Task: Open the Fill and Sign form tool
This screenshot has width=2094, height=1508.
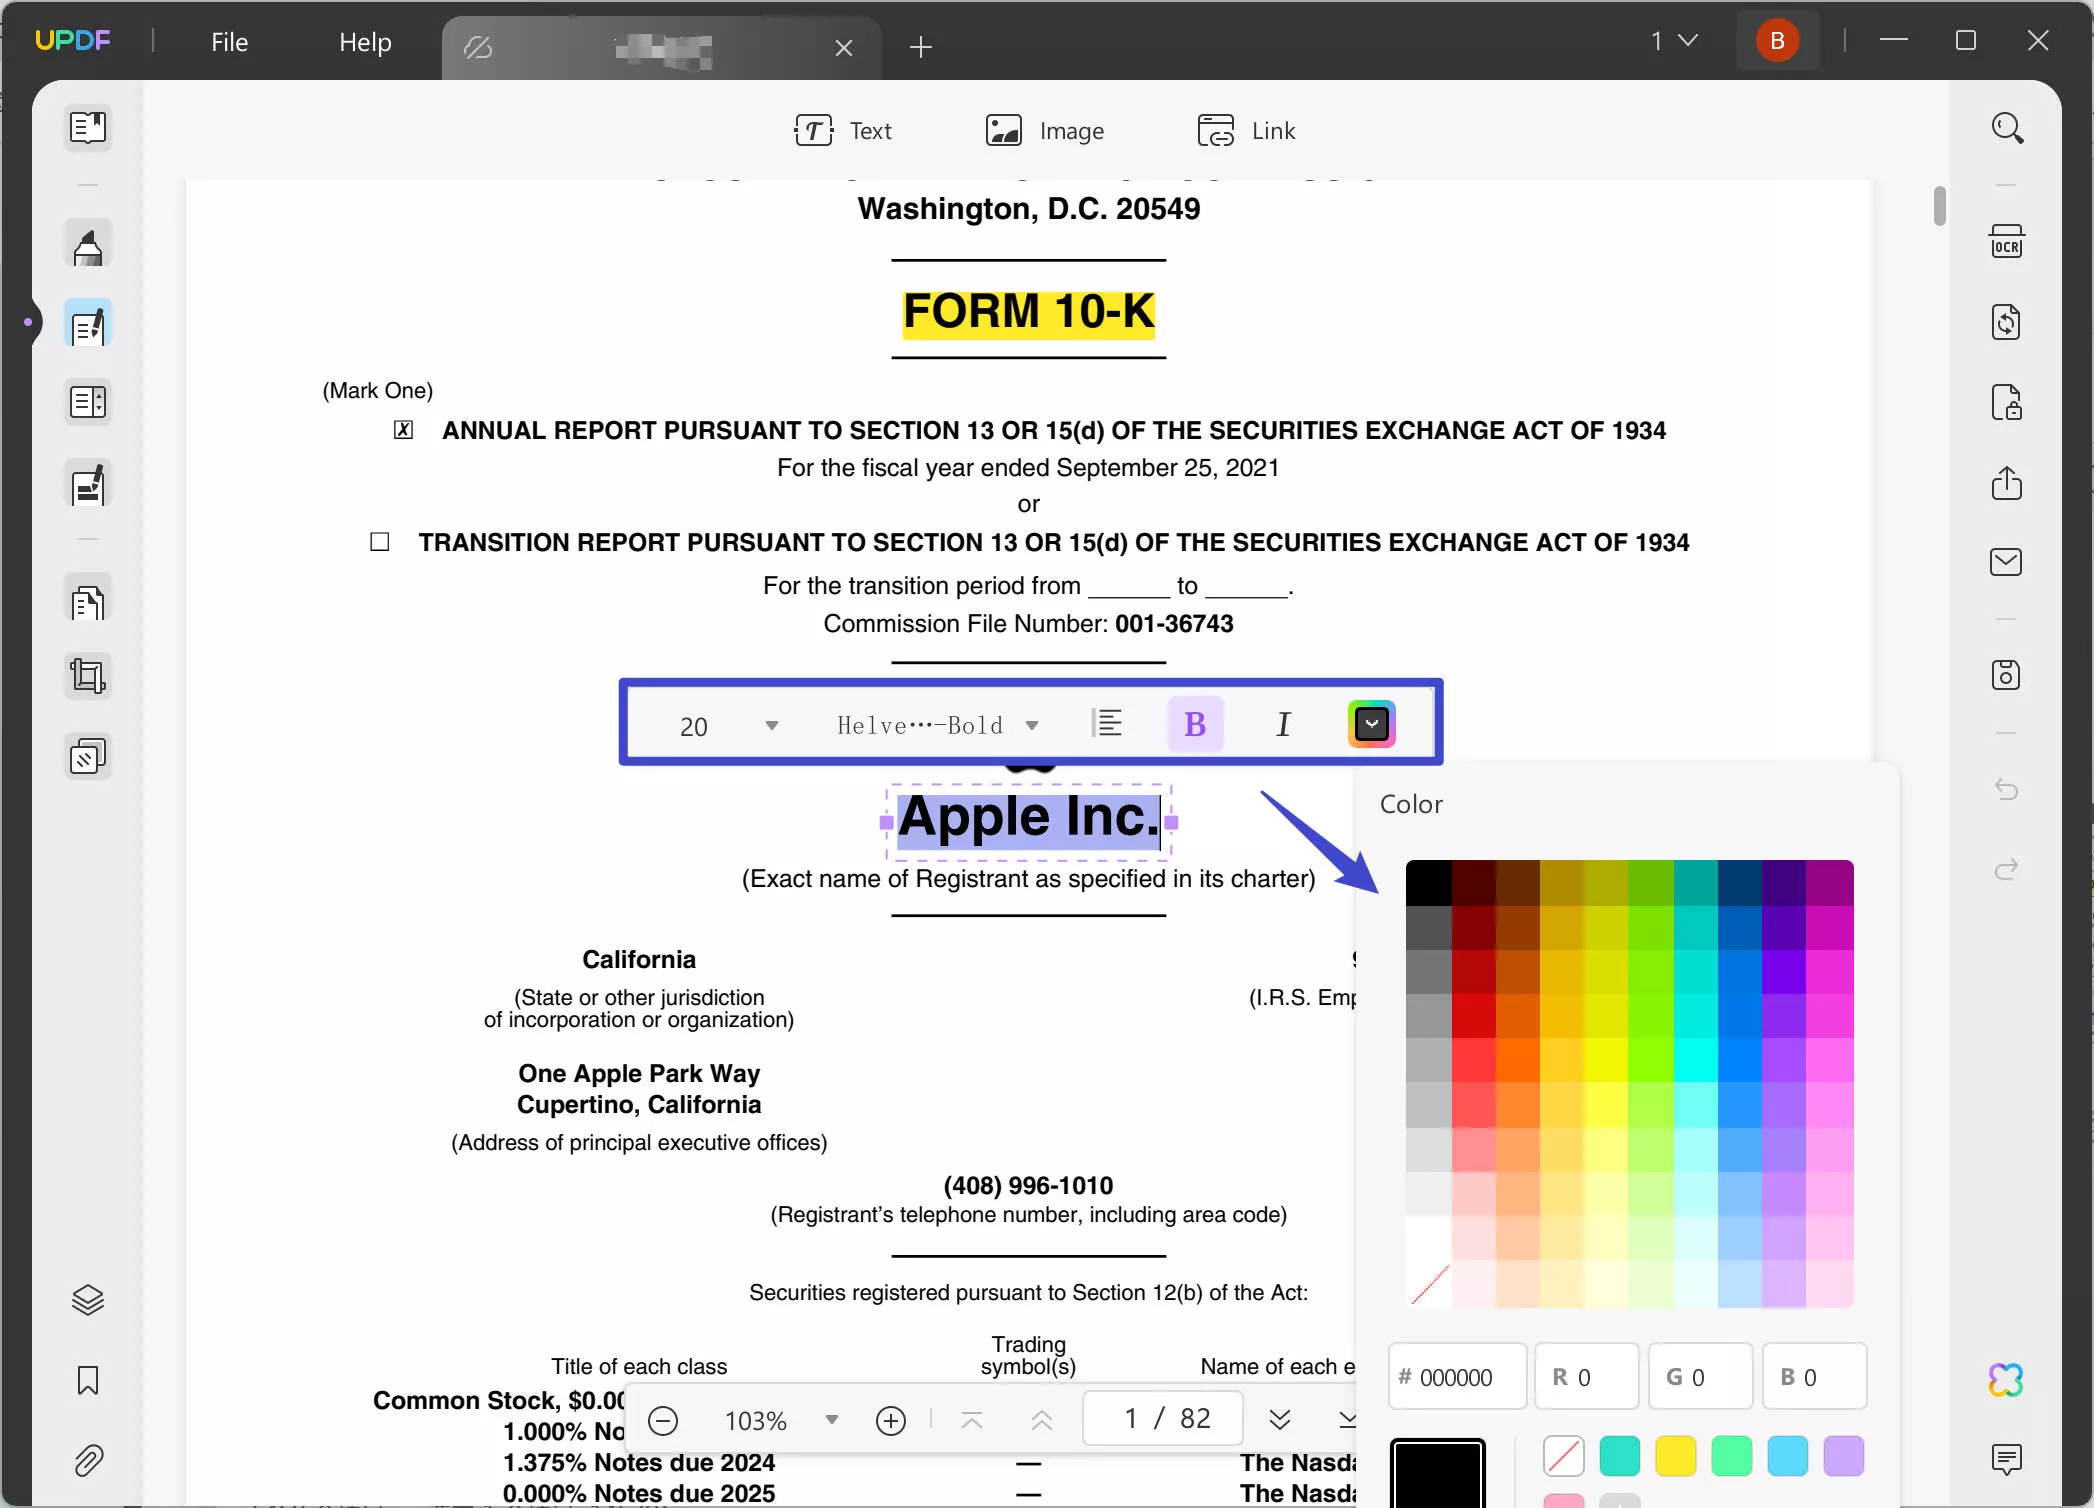Action: (88, 485)
